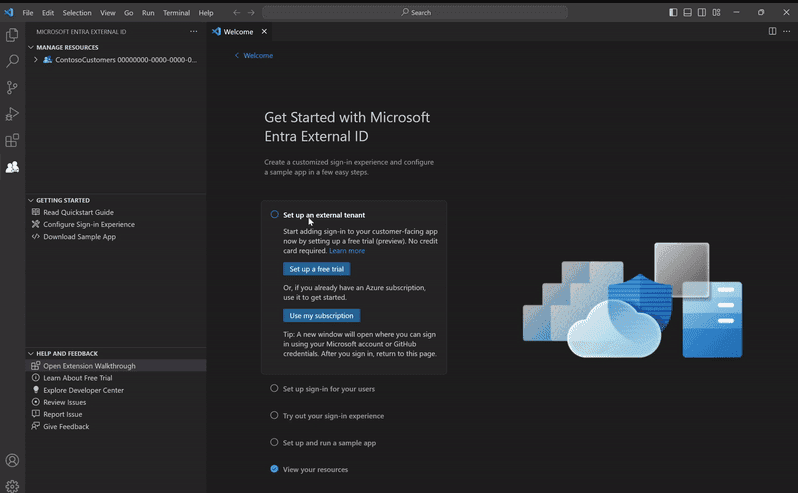This screenshot has width=798, height=493.
Task: Select the Welcome editor tab
Action: tap(240, 32)
